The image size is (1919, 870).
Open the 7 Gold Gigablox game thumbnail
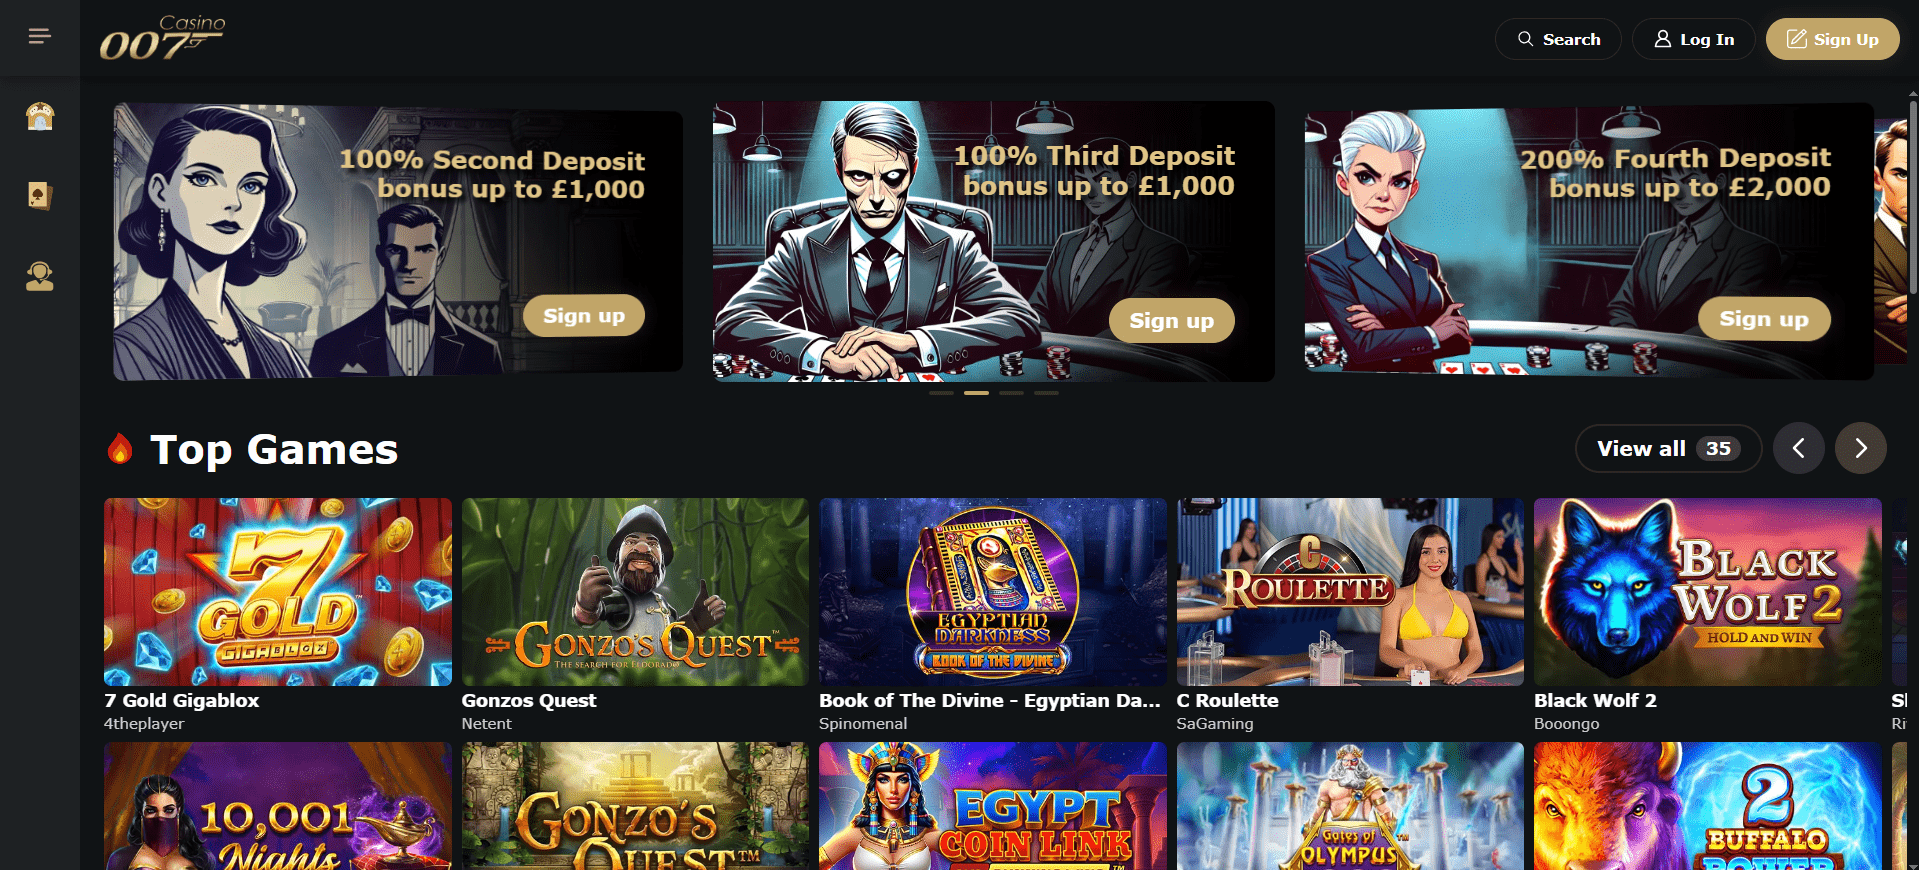[278, 592]
